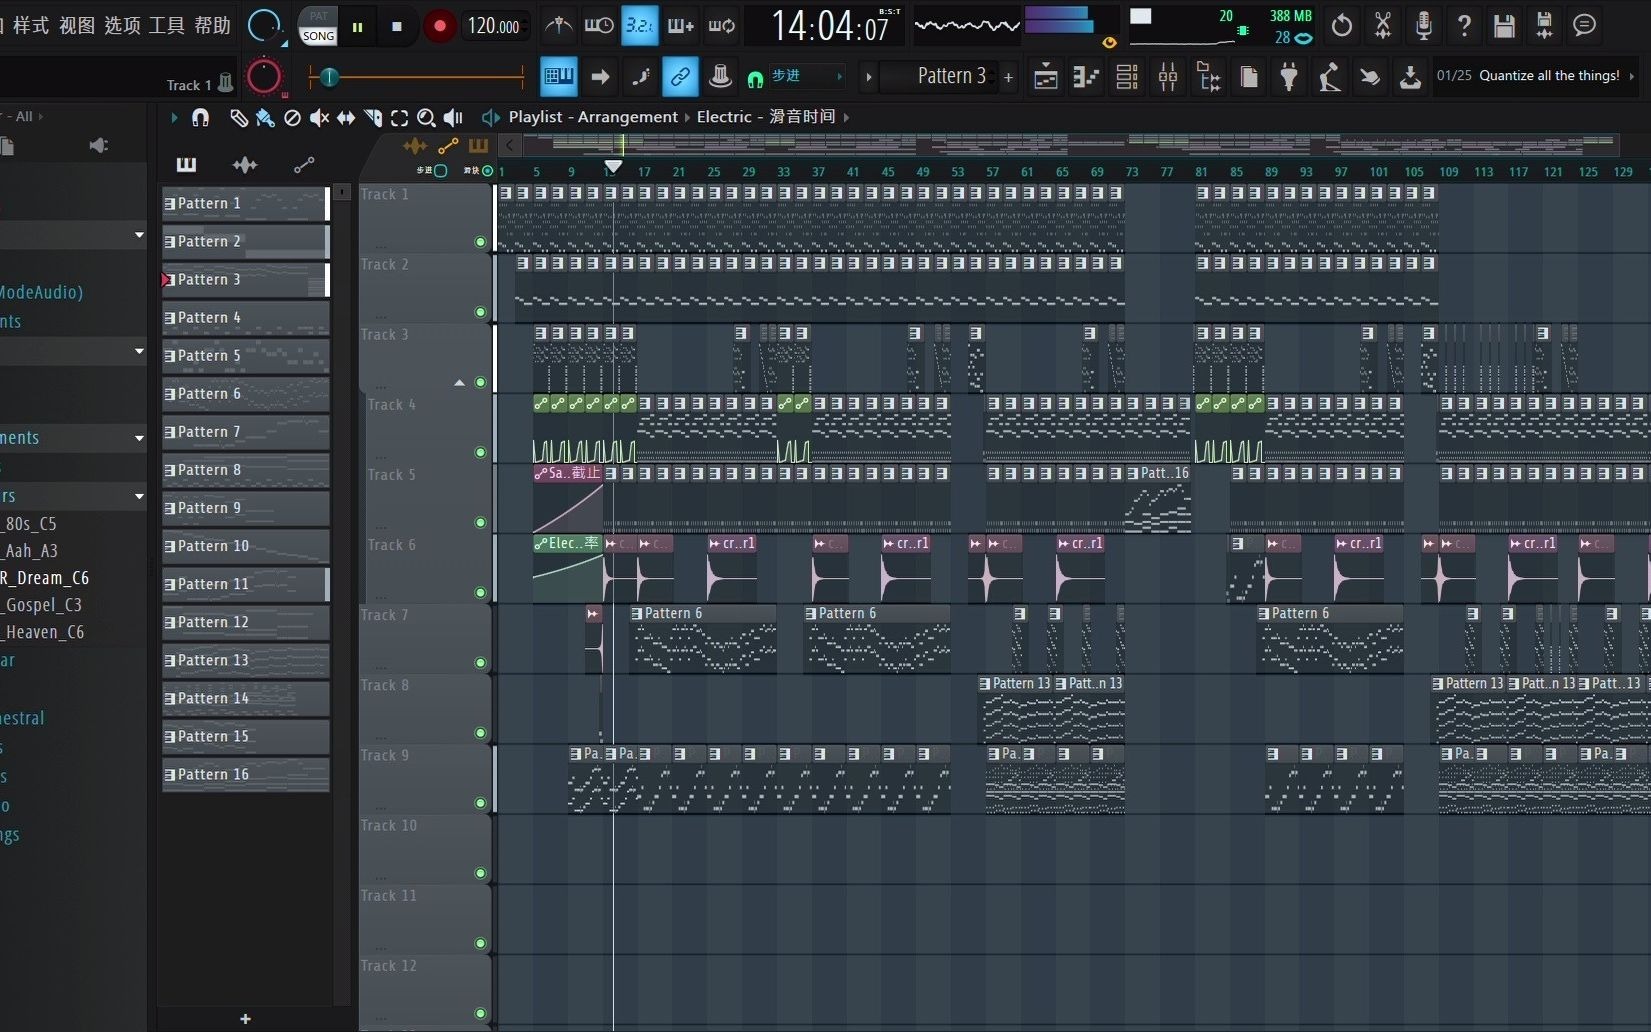Open undo history icon
The width and height of the screenshot is (1651, 1032).
click(x=1342, y=26)
